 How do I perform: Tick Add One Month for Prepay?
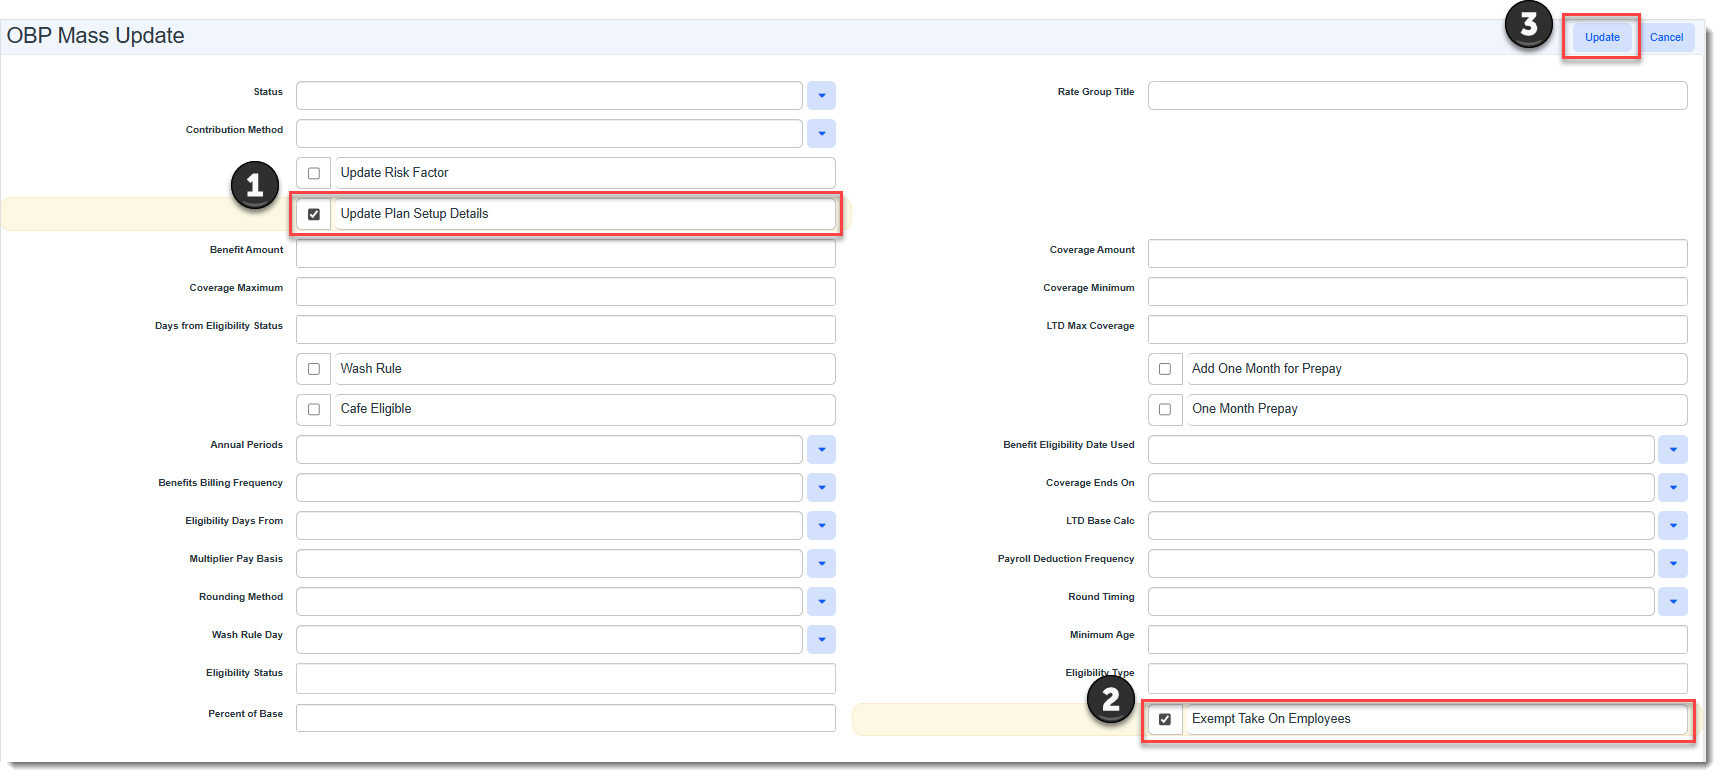(1165, 369)
